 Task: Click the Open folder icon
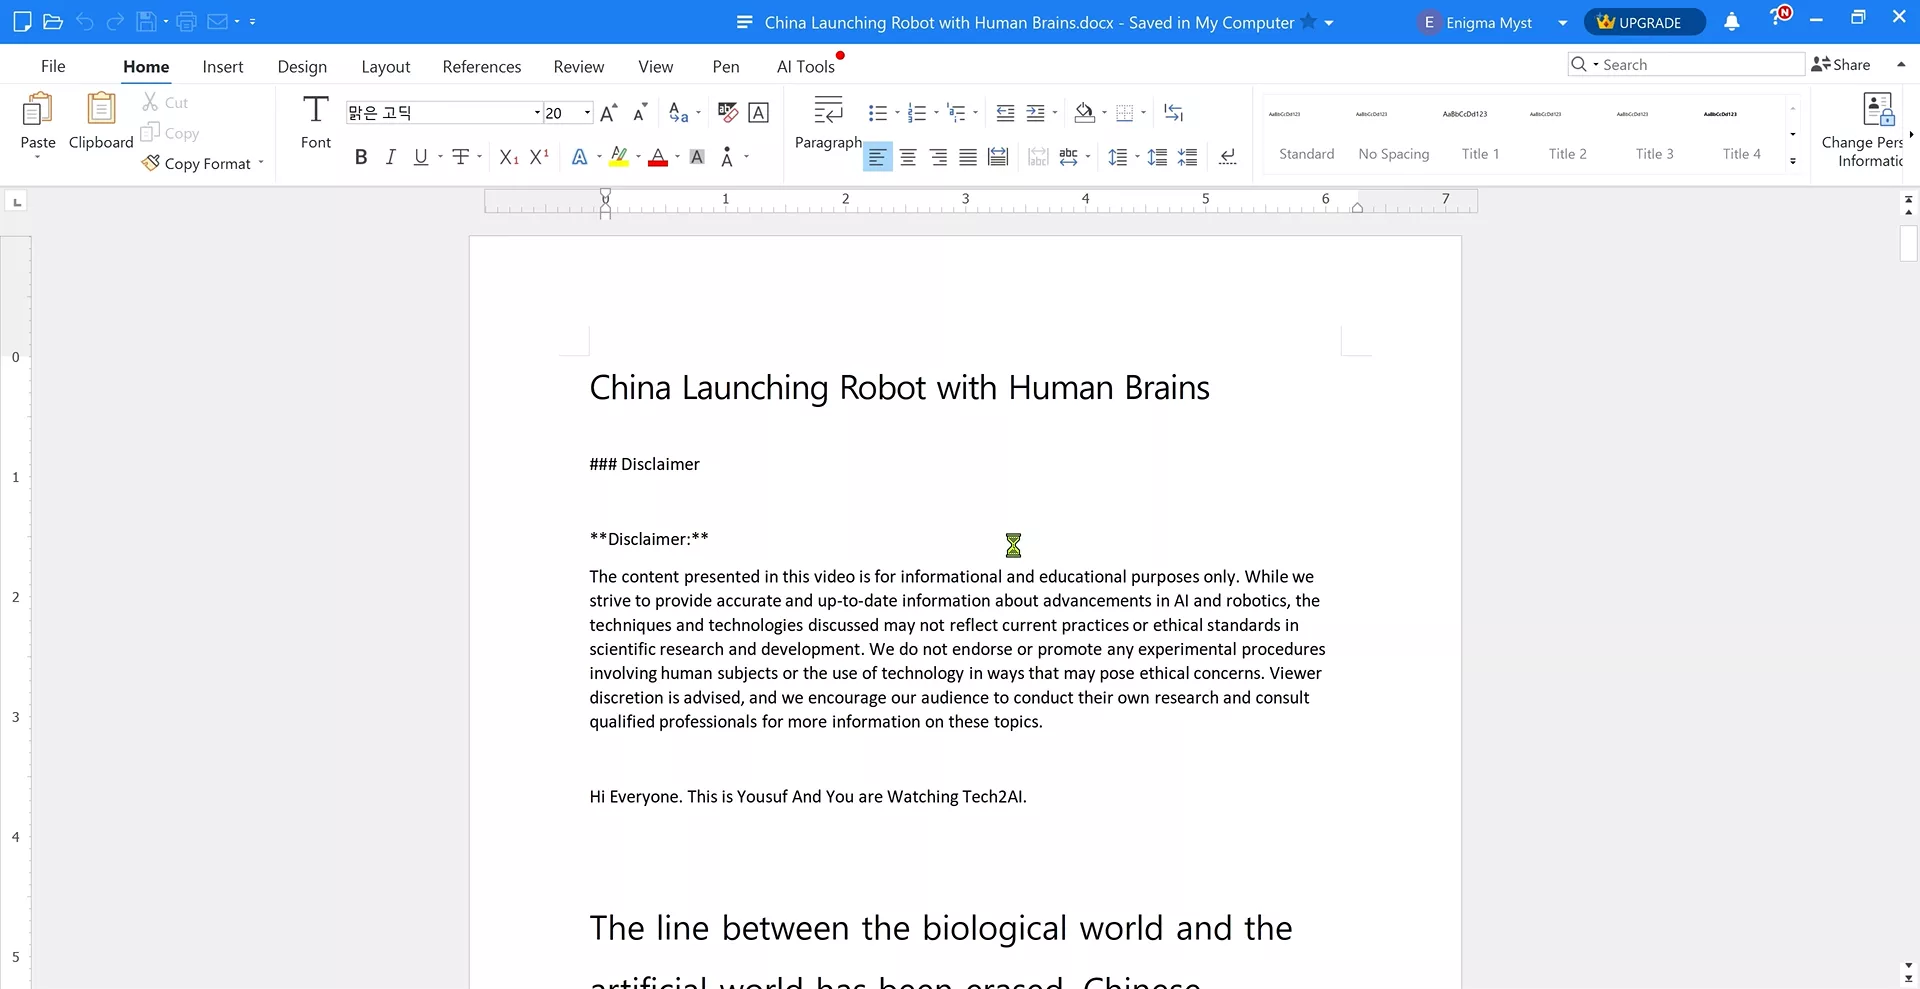[53, 21]
